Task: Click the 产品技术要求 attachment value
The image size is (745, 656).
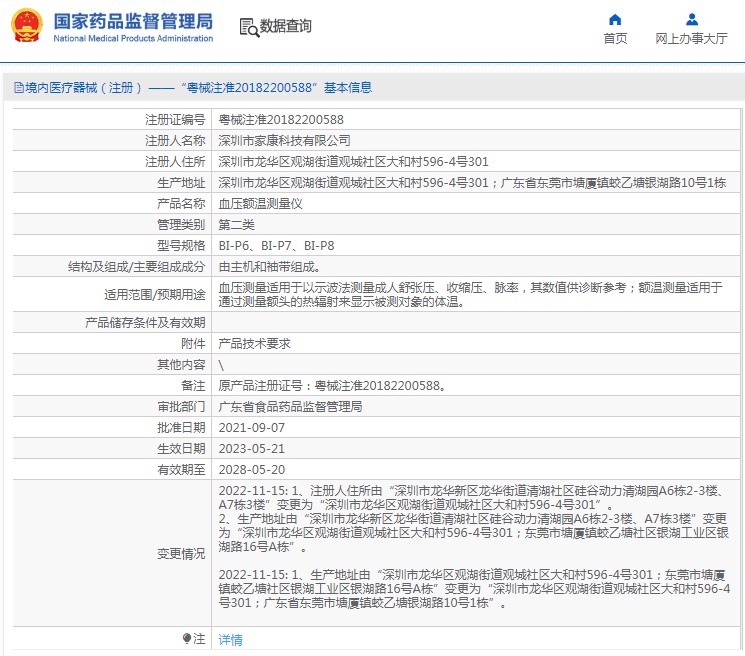Action: pyautogui.click(x=254, y=343)
